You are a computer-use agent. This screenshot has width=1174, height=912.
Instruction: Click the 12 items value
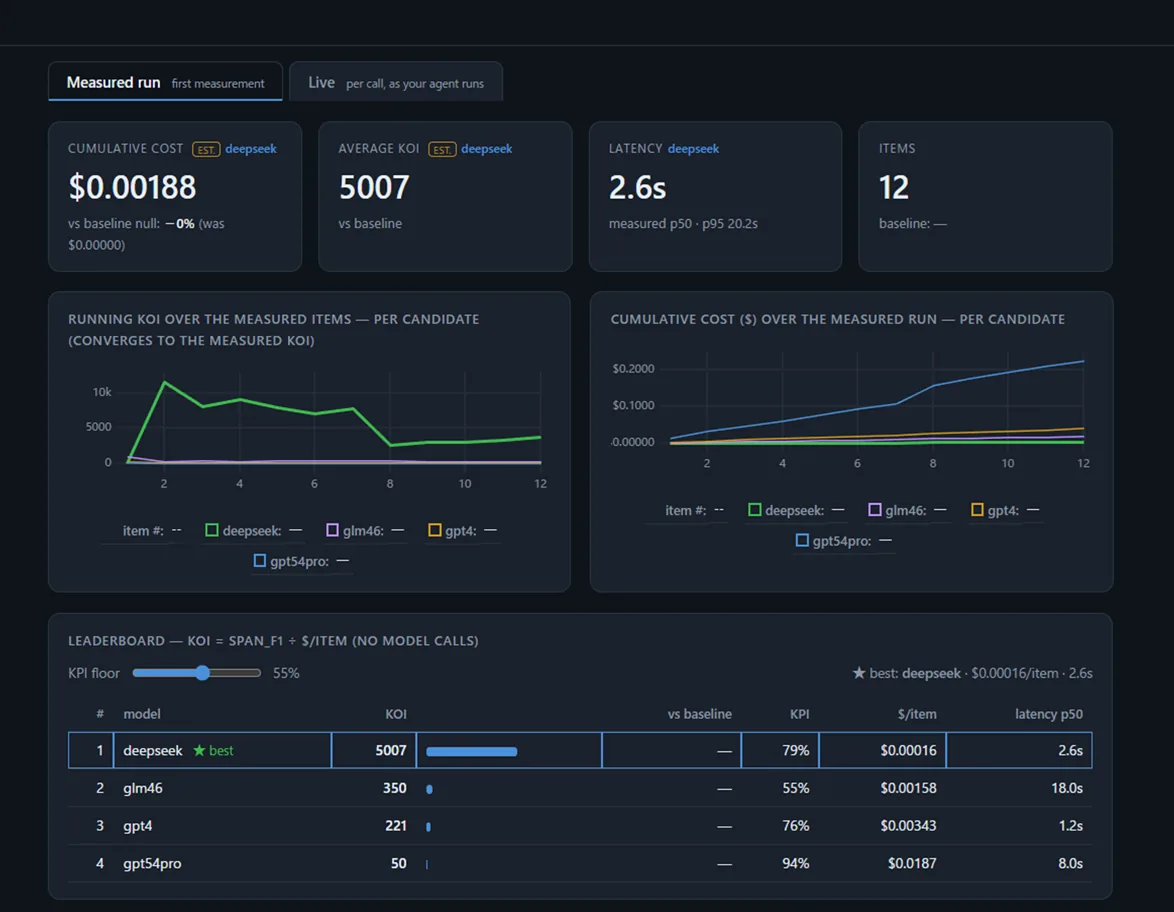(894, 187)
